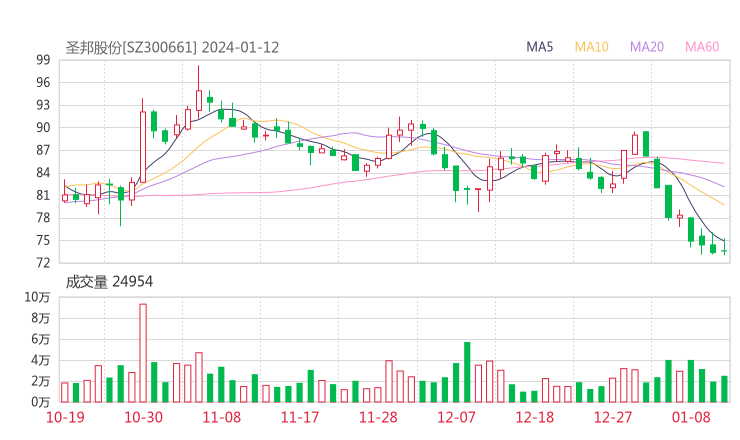Screen dimensions: 740x440
Task: Click the 2万 volume axis label
Action: 41,381
